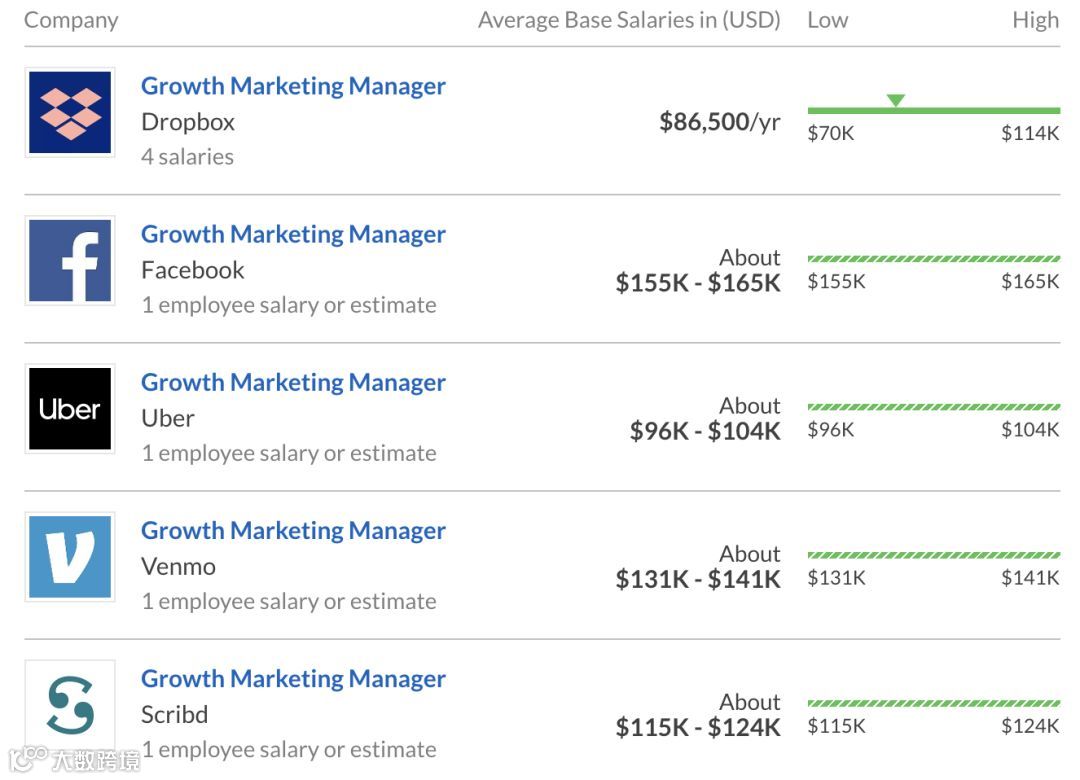1080x780 pixels.
Task: Click the green triangle marker on Dropbox salary bar
Action: [x=896, y=100]
